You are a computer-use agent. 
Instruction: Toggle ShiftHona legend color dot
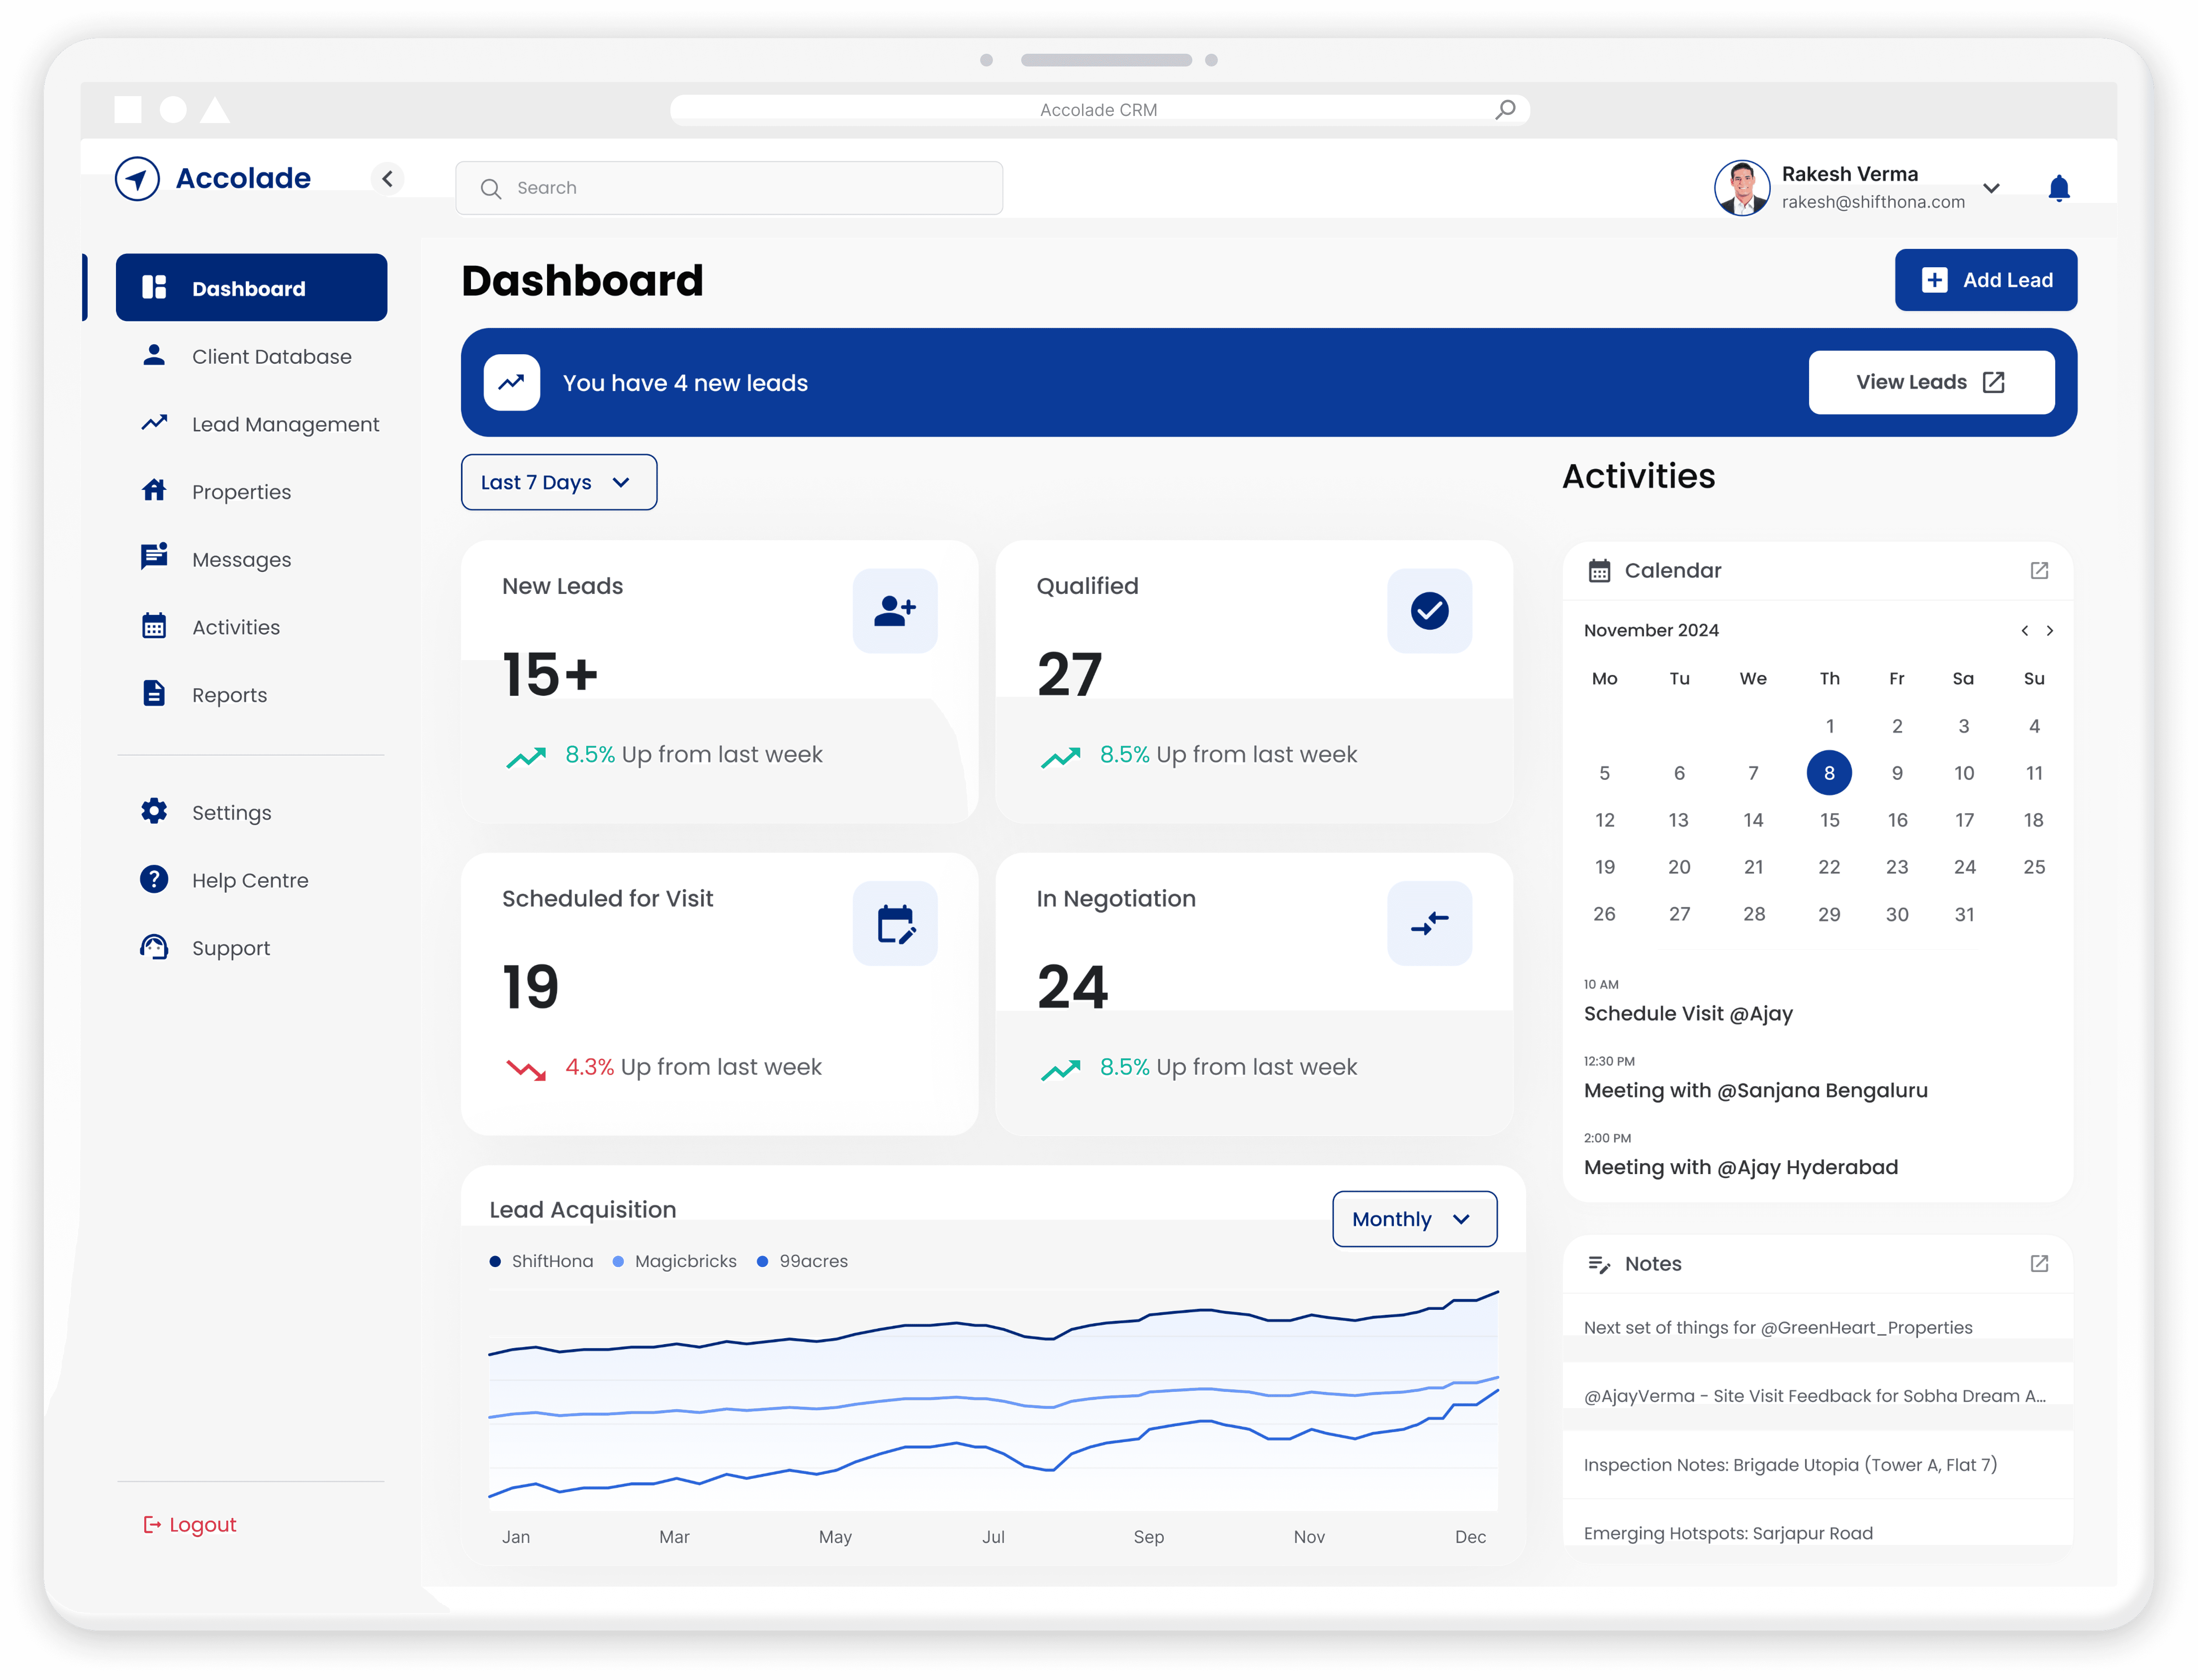(495, 1261)
